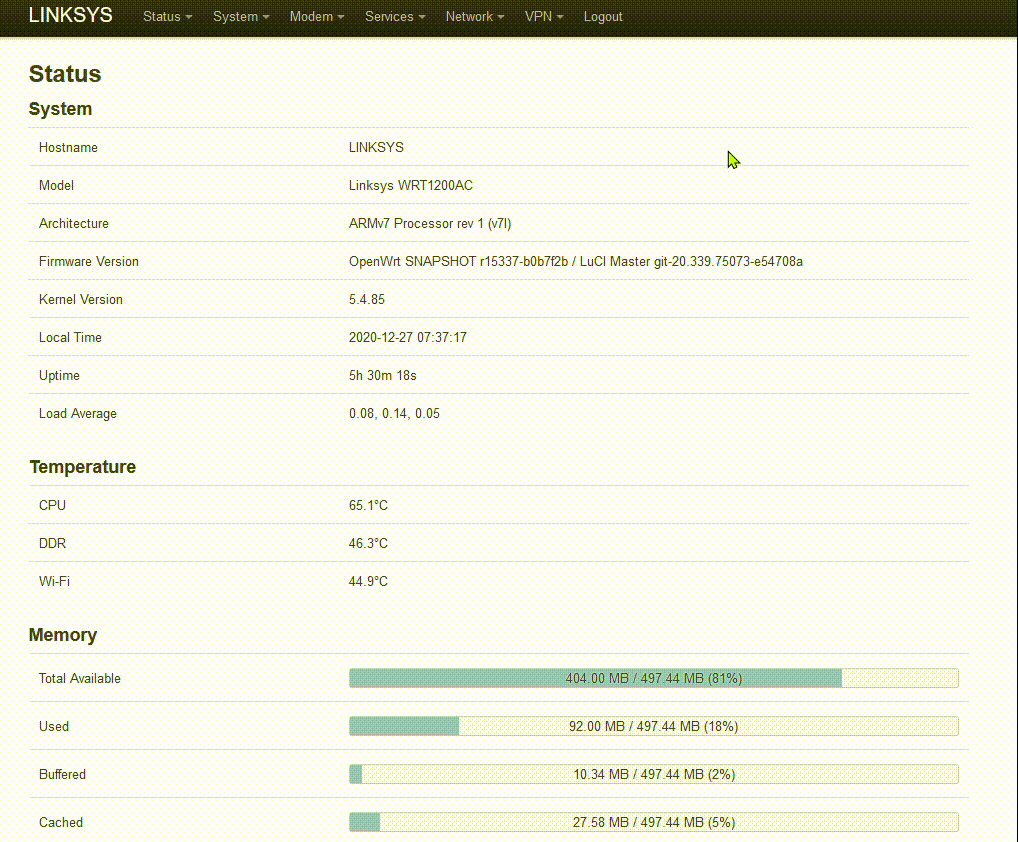Click the Model row label

click(56, 186)
